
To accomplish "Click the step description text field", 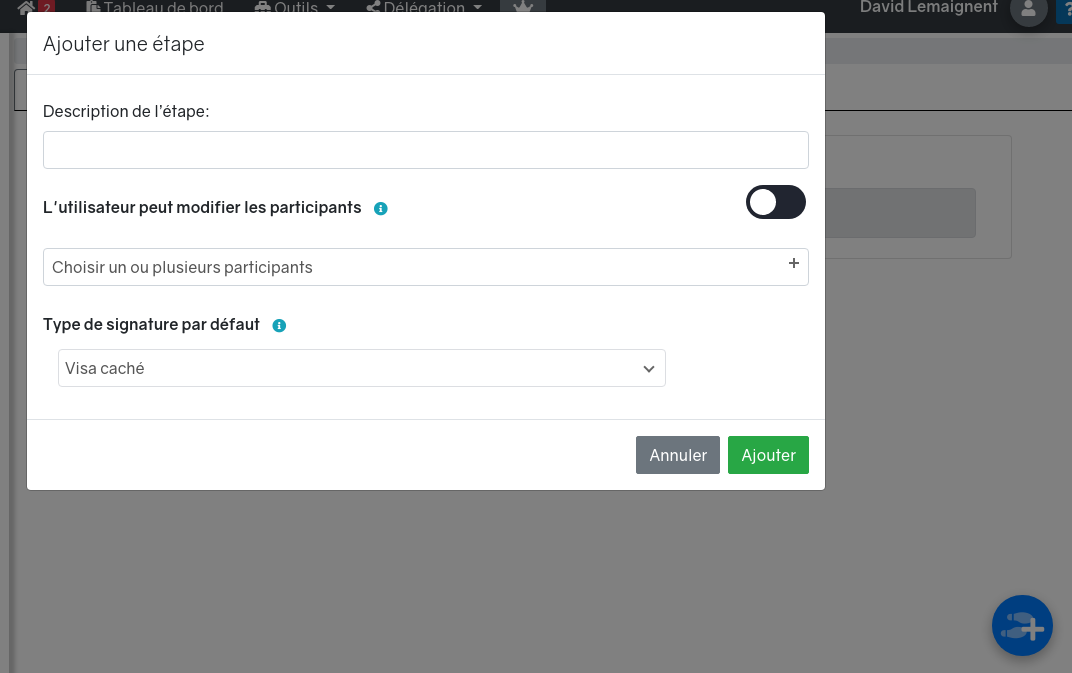I will (426, 150).
